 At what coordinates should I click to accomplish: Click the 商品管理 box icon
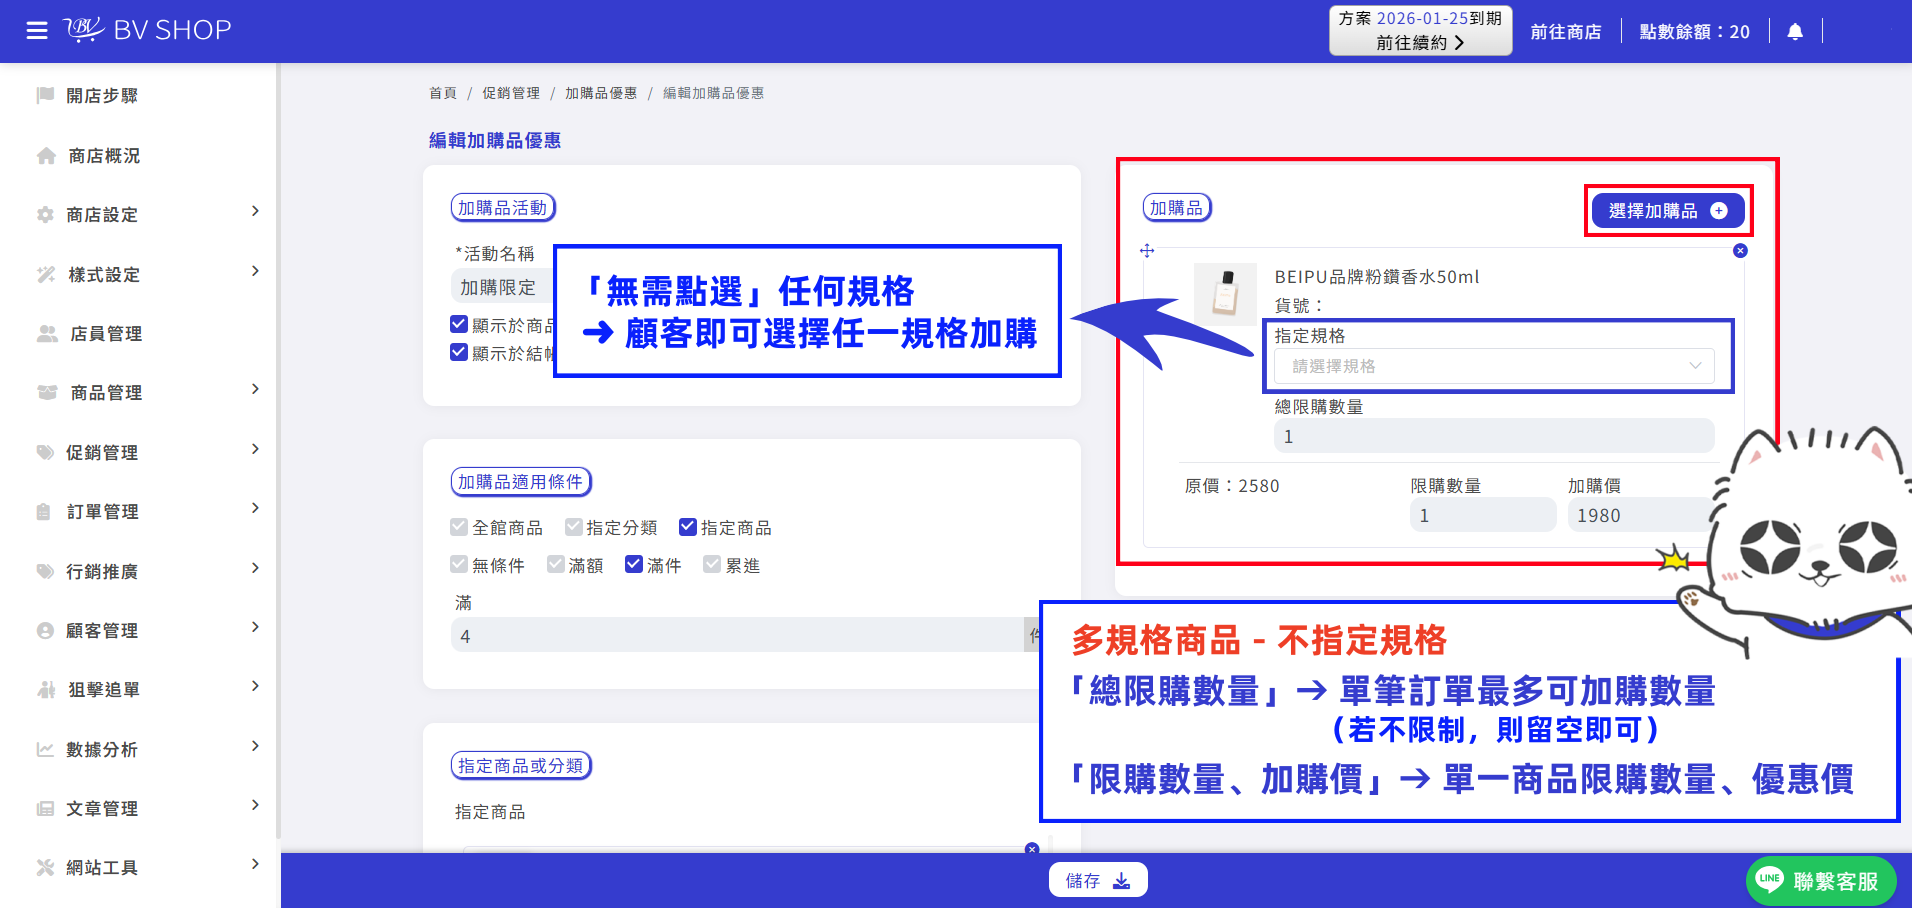[x=47, y=393]
